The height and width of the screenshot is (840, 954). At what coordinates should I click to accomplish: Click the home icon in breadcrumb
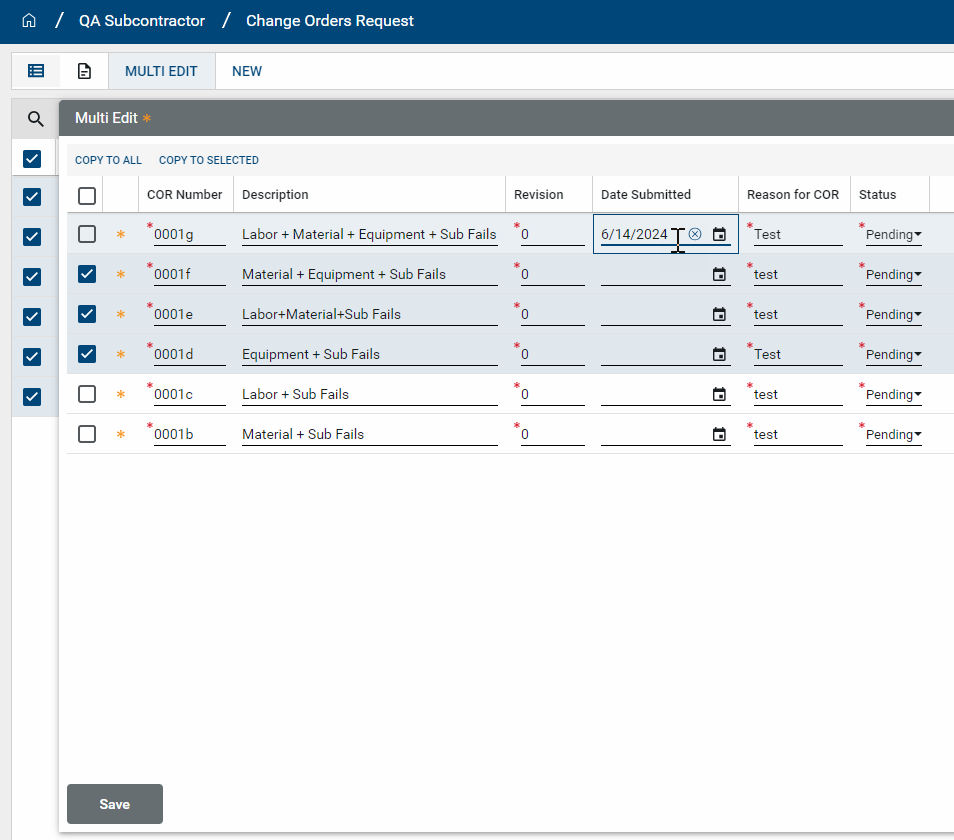click(29, 21)
